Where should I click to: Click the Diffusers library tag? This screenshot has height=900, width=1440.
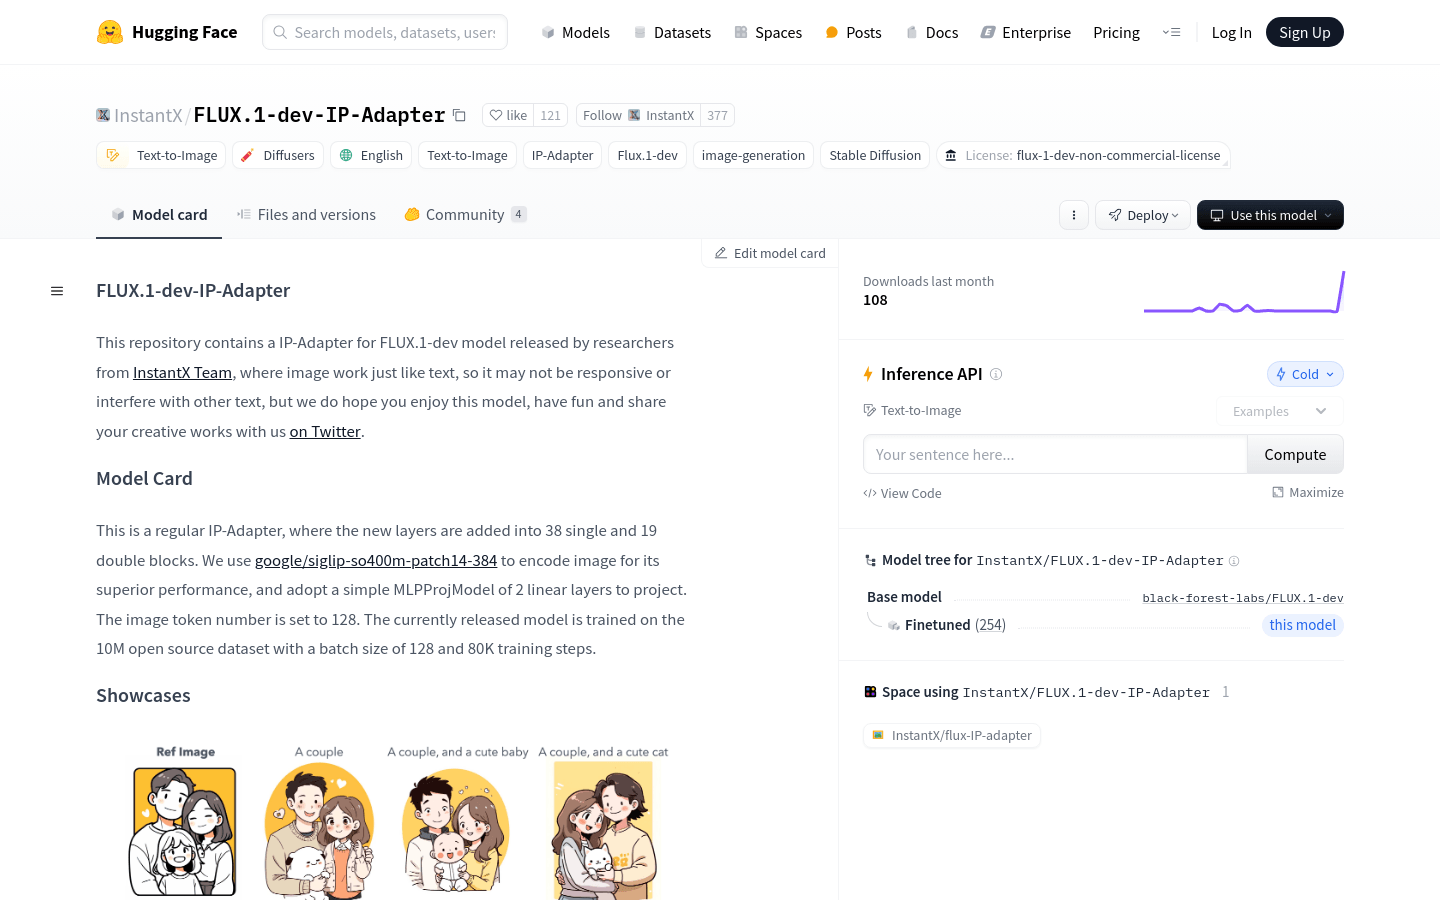[278, 155]
